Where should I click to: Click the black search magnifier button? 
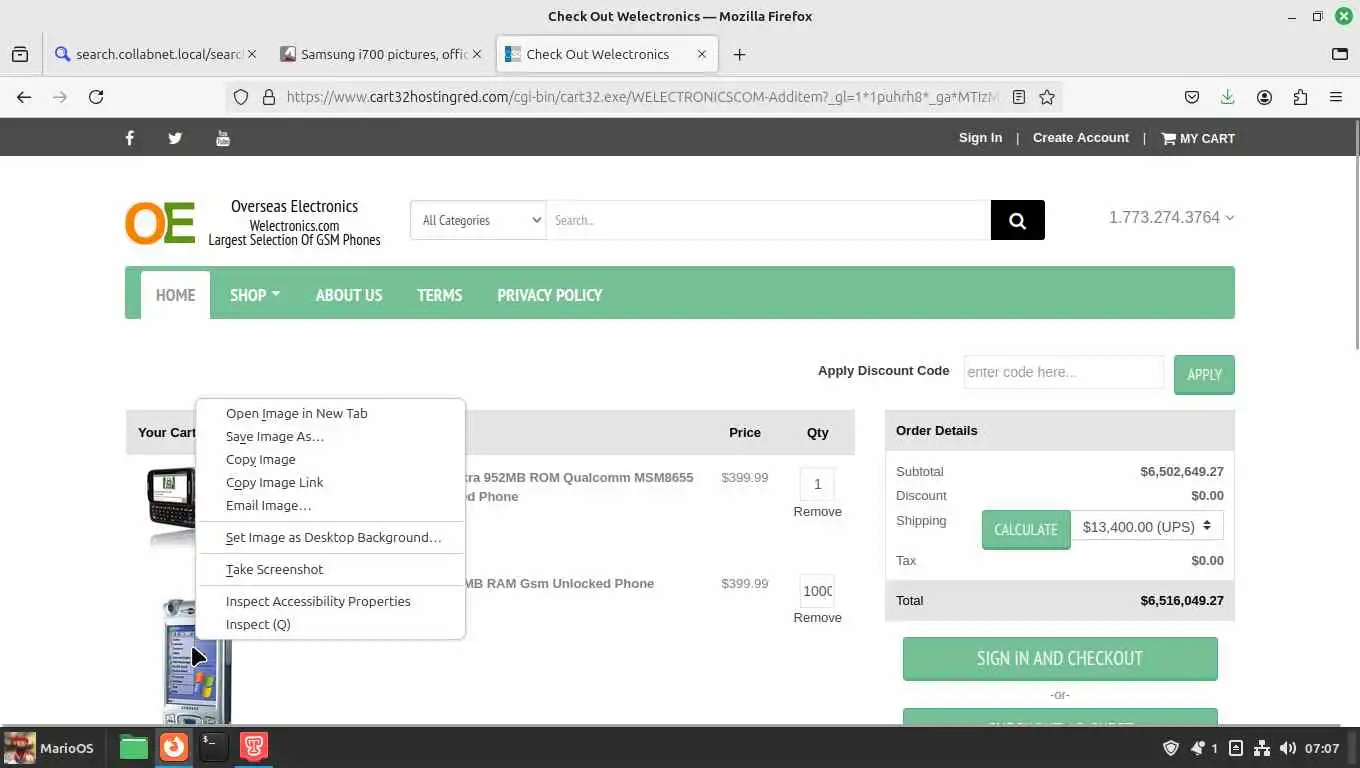coord(1018,220)
